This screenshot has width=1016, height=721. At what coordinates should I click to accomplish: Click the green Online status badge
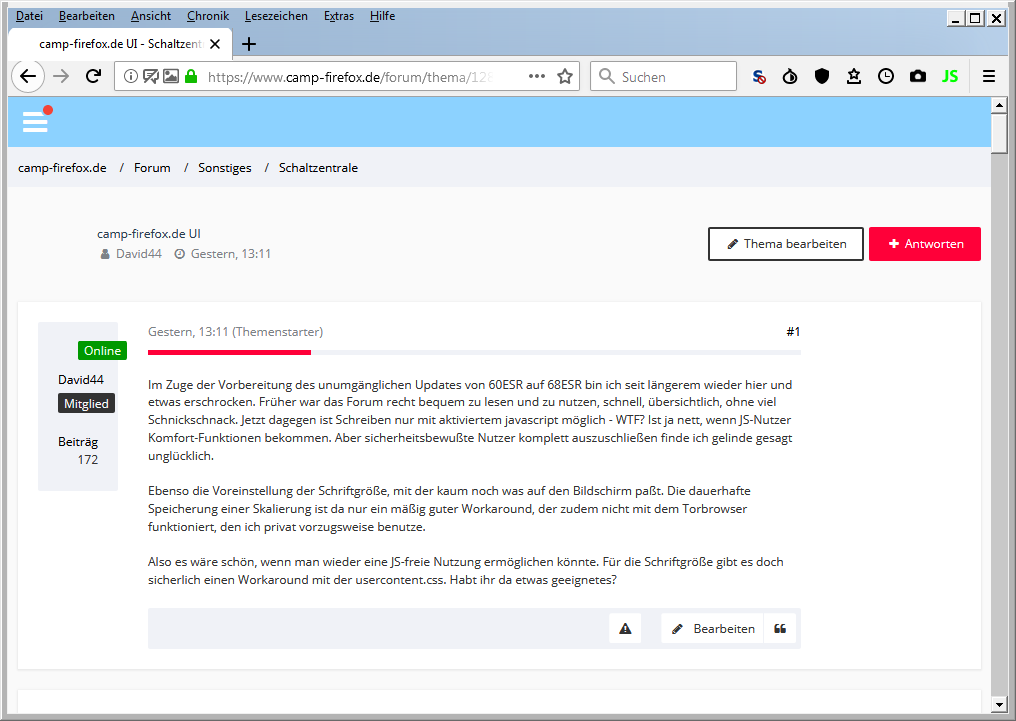coord(102,350)
